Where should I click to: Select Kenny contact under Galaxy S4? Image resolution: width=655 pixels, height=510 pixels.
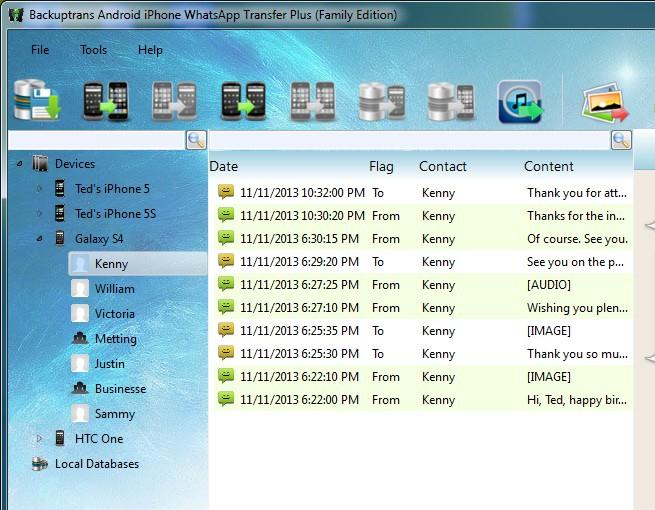[x=138, y=264]
